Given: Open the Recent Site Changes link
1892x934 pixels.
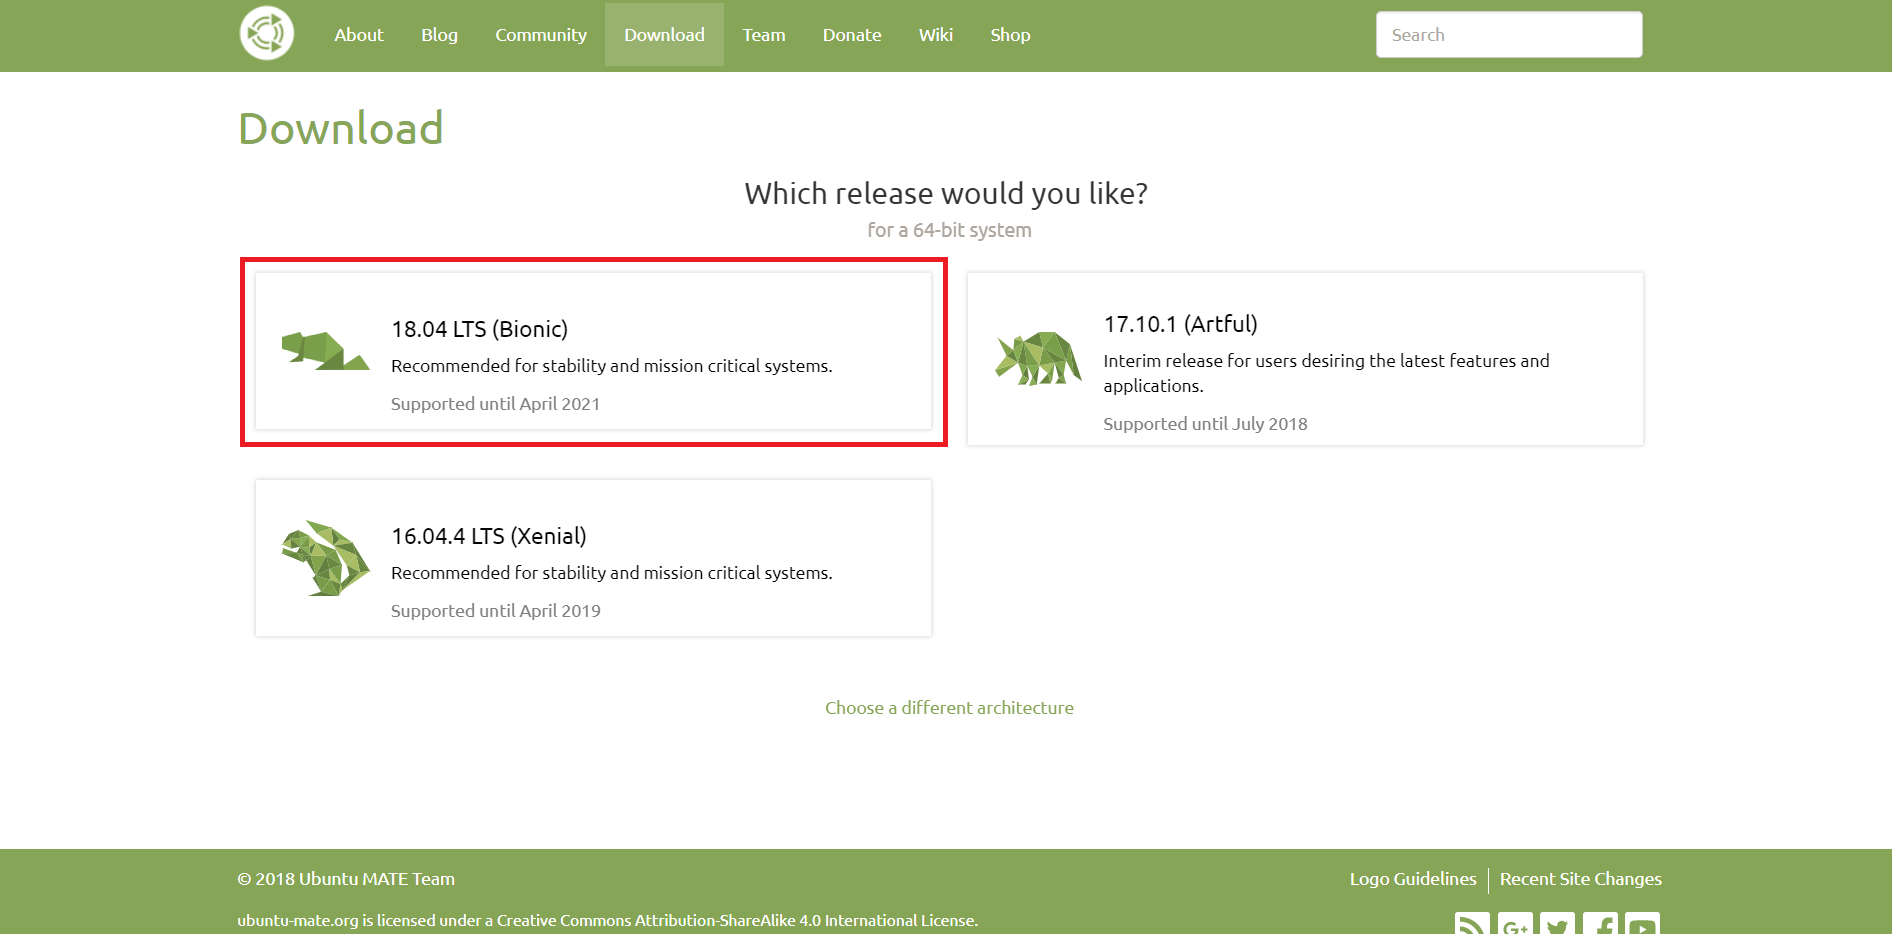Looking at the screenshot, I should click(1580, 878).
